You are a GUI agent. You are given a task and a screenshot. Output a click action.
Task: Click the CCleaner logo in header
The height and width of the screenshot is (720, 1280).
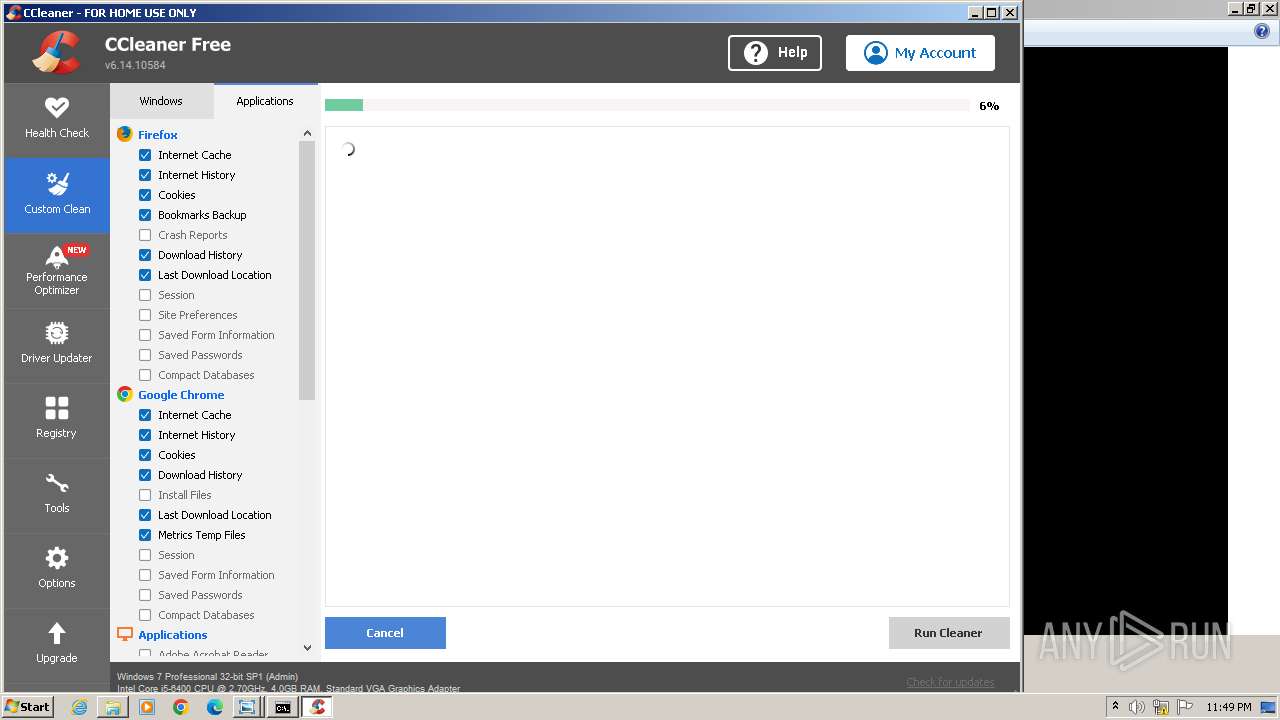click(x=56, y=53)
